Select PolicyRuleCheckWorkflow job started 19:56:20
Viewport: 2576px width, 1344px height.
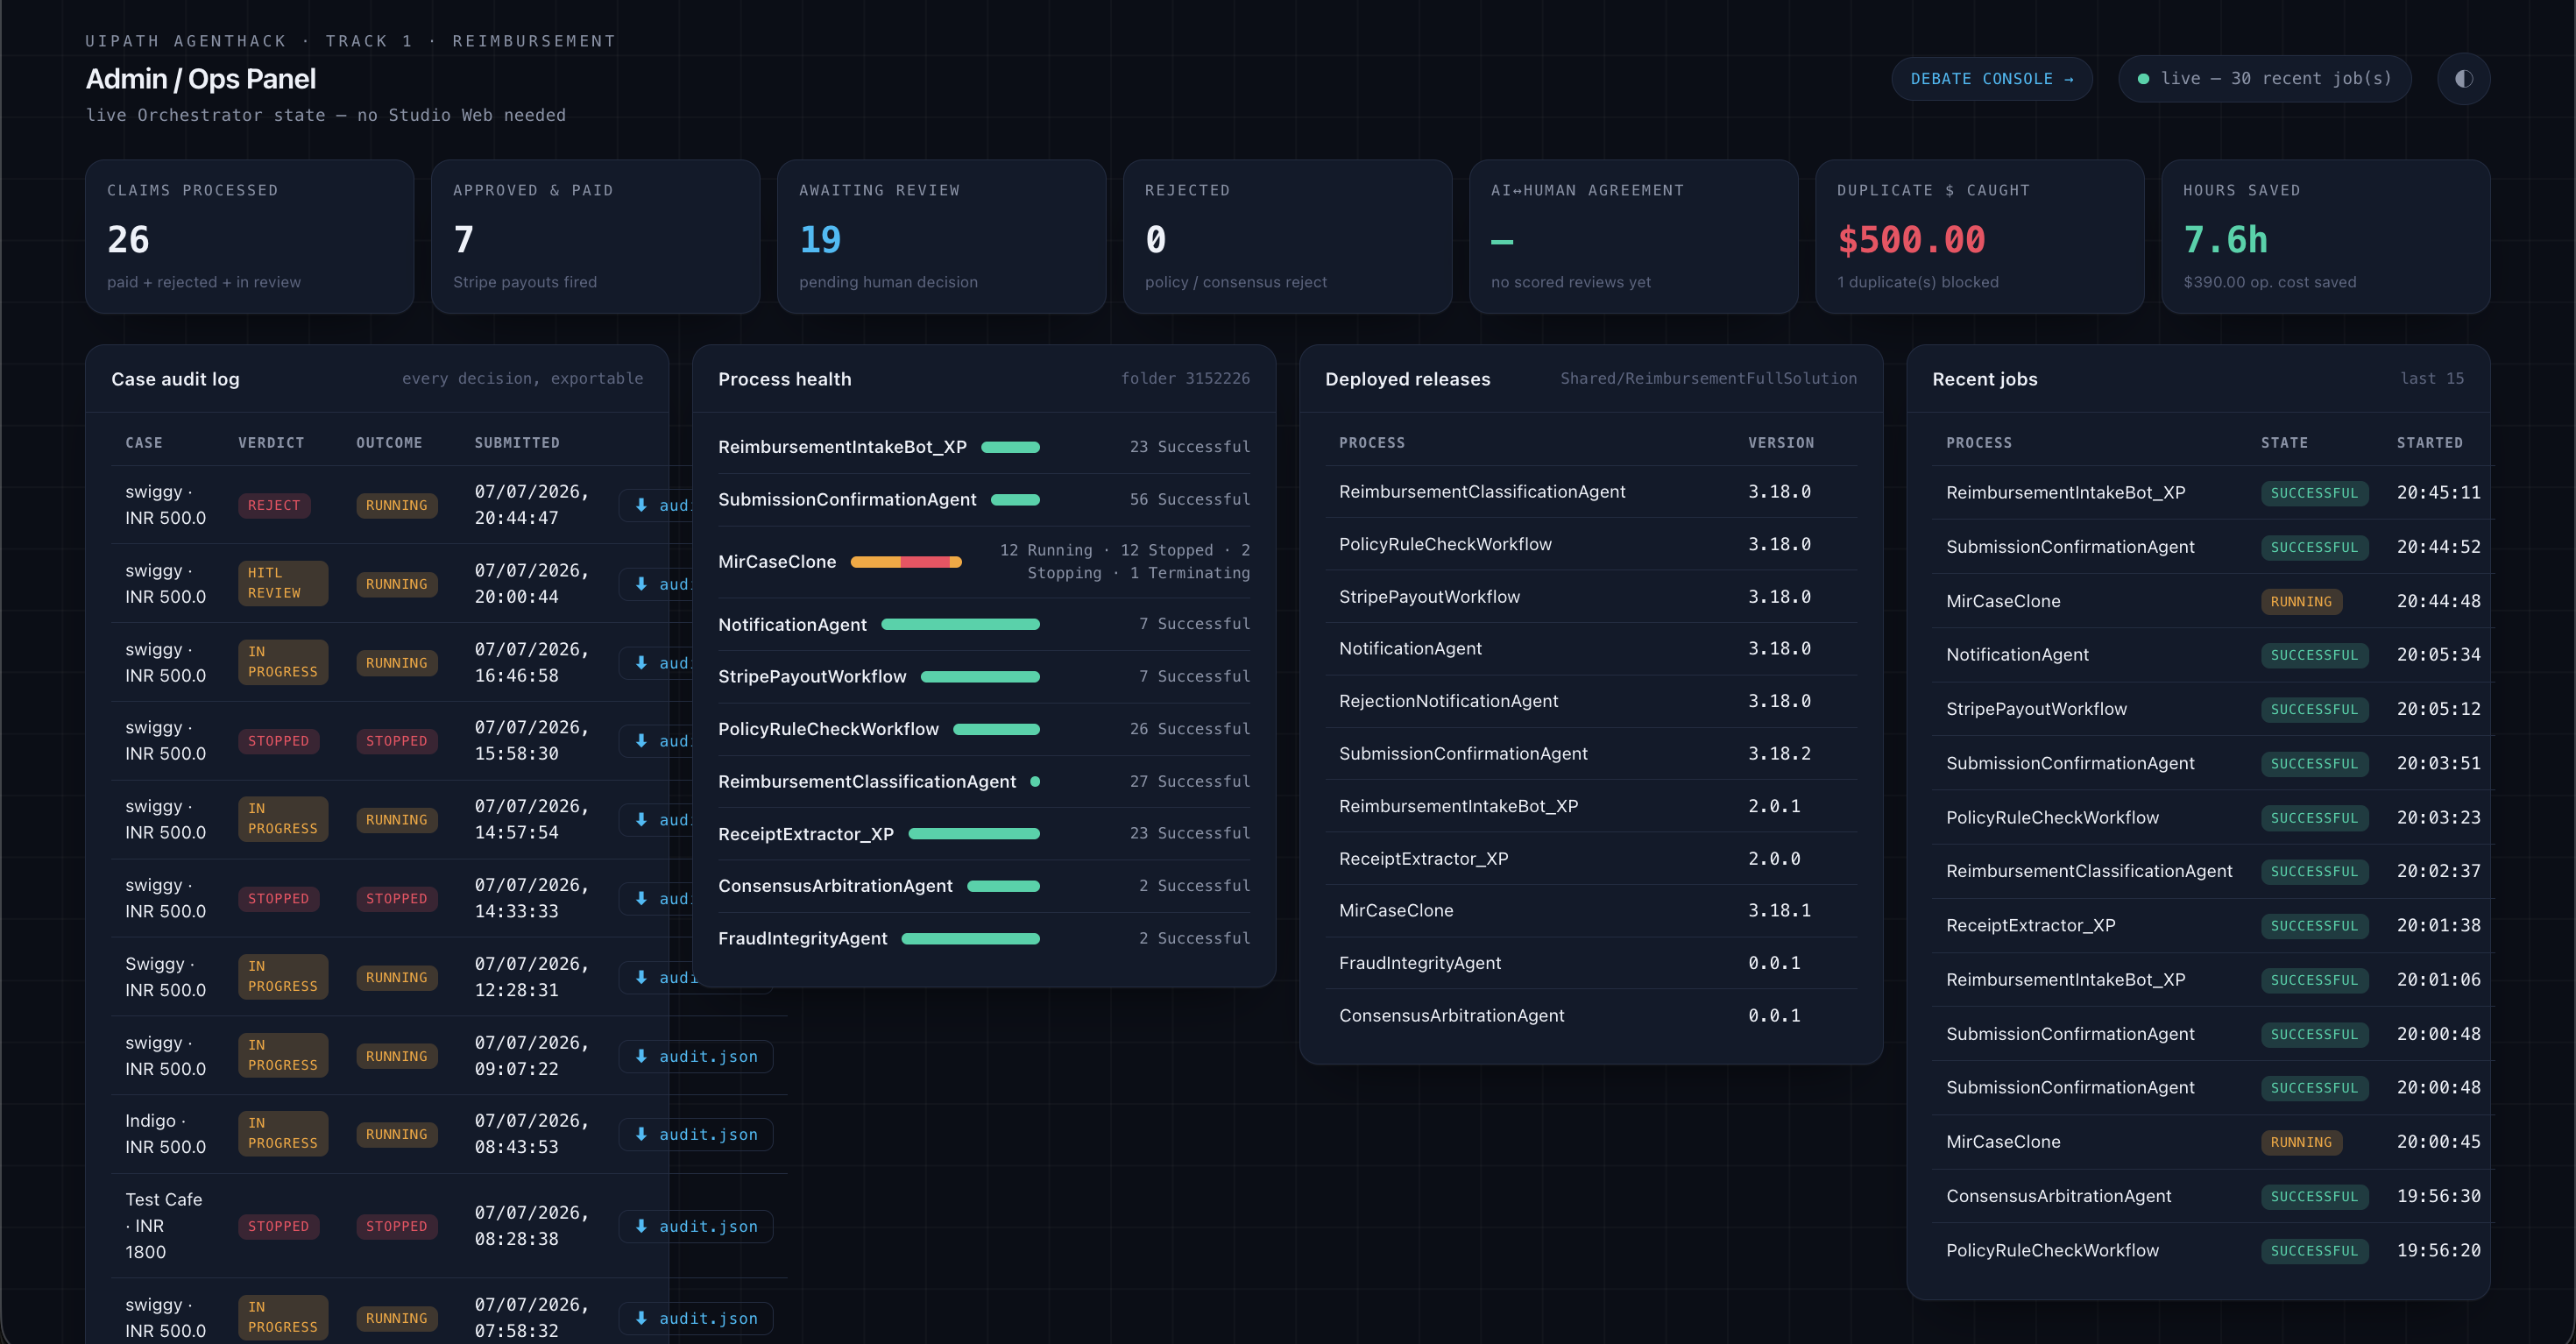click(x=2213, y=1250)
